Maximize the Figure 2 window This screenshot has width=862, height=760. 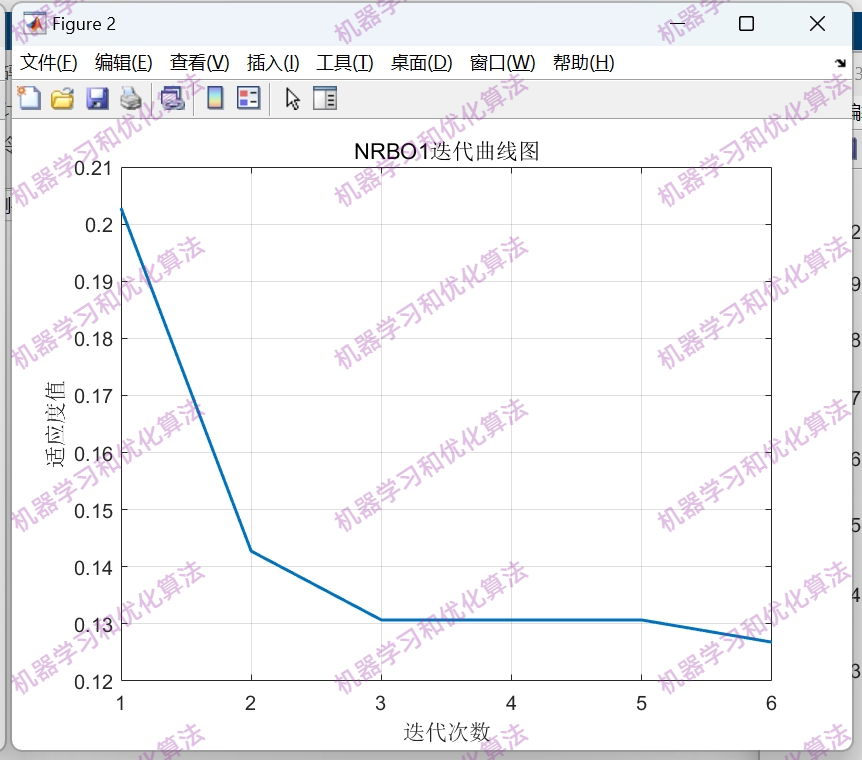click(746, 24)
